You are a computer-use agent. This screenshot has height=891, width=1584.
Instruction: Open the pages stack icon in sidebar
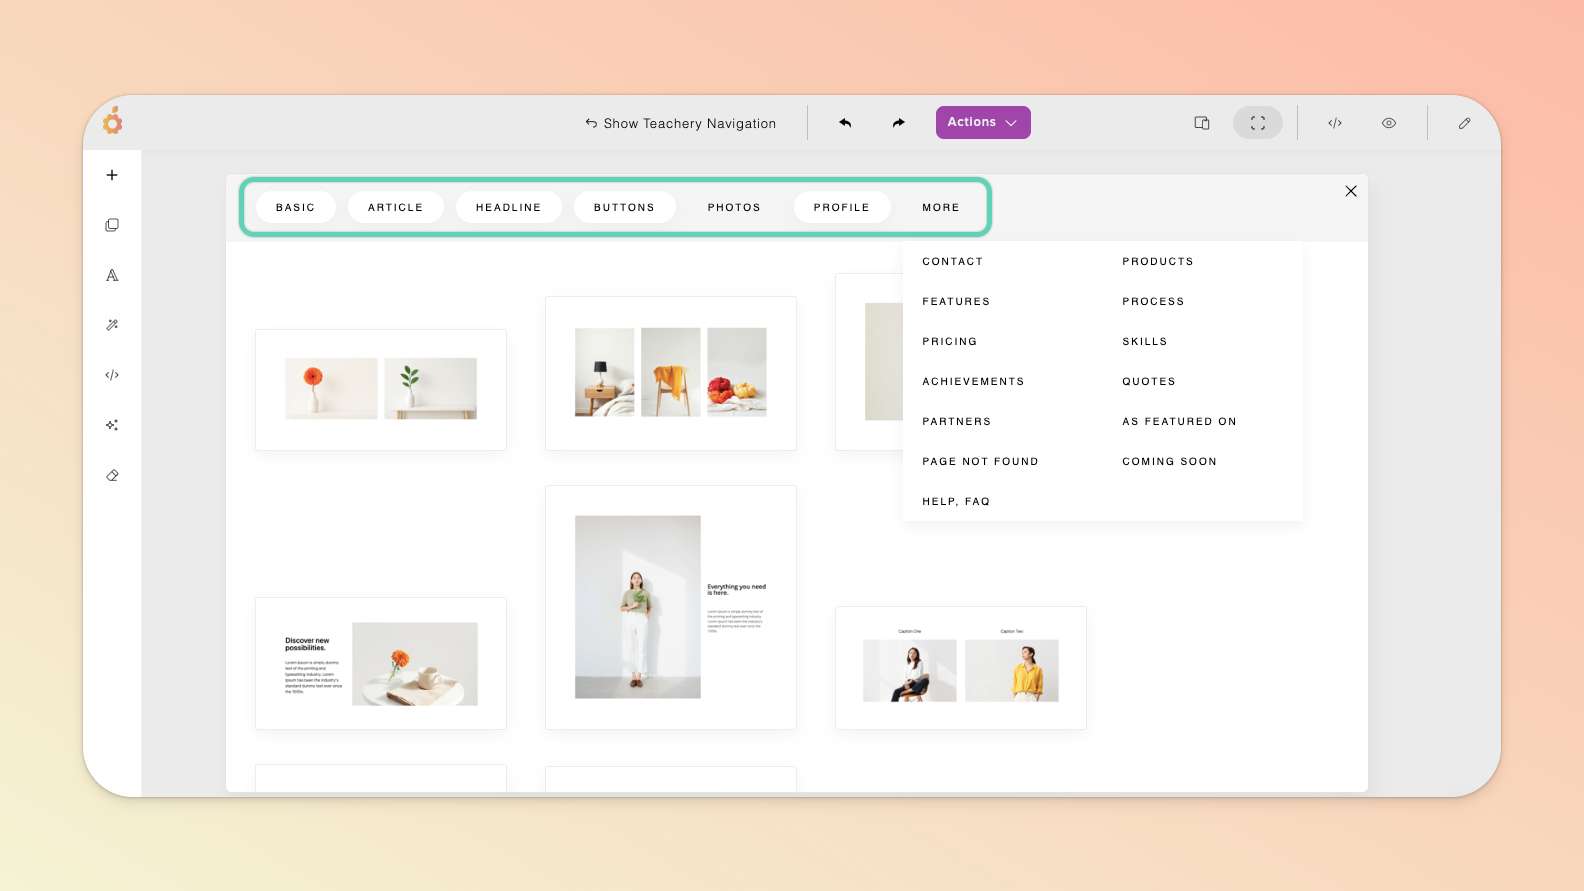pos(112,225)
